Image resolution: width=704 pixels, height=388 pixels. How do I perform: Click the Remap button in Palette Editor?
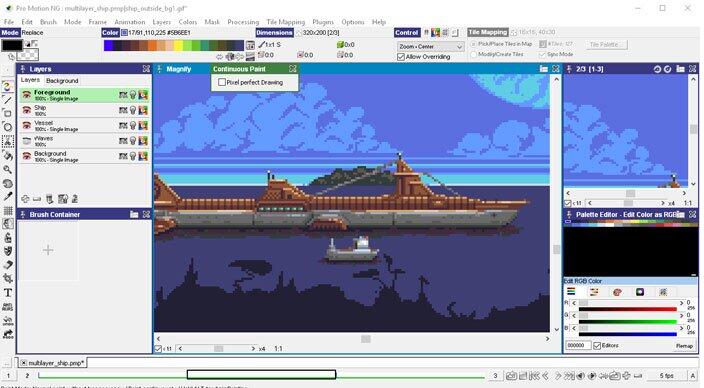(684, 346)
